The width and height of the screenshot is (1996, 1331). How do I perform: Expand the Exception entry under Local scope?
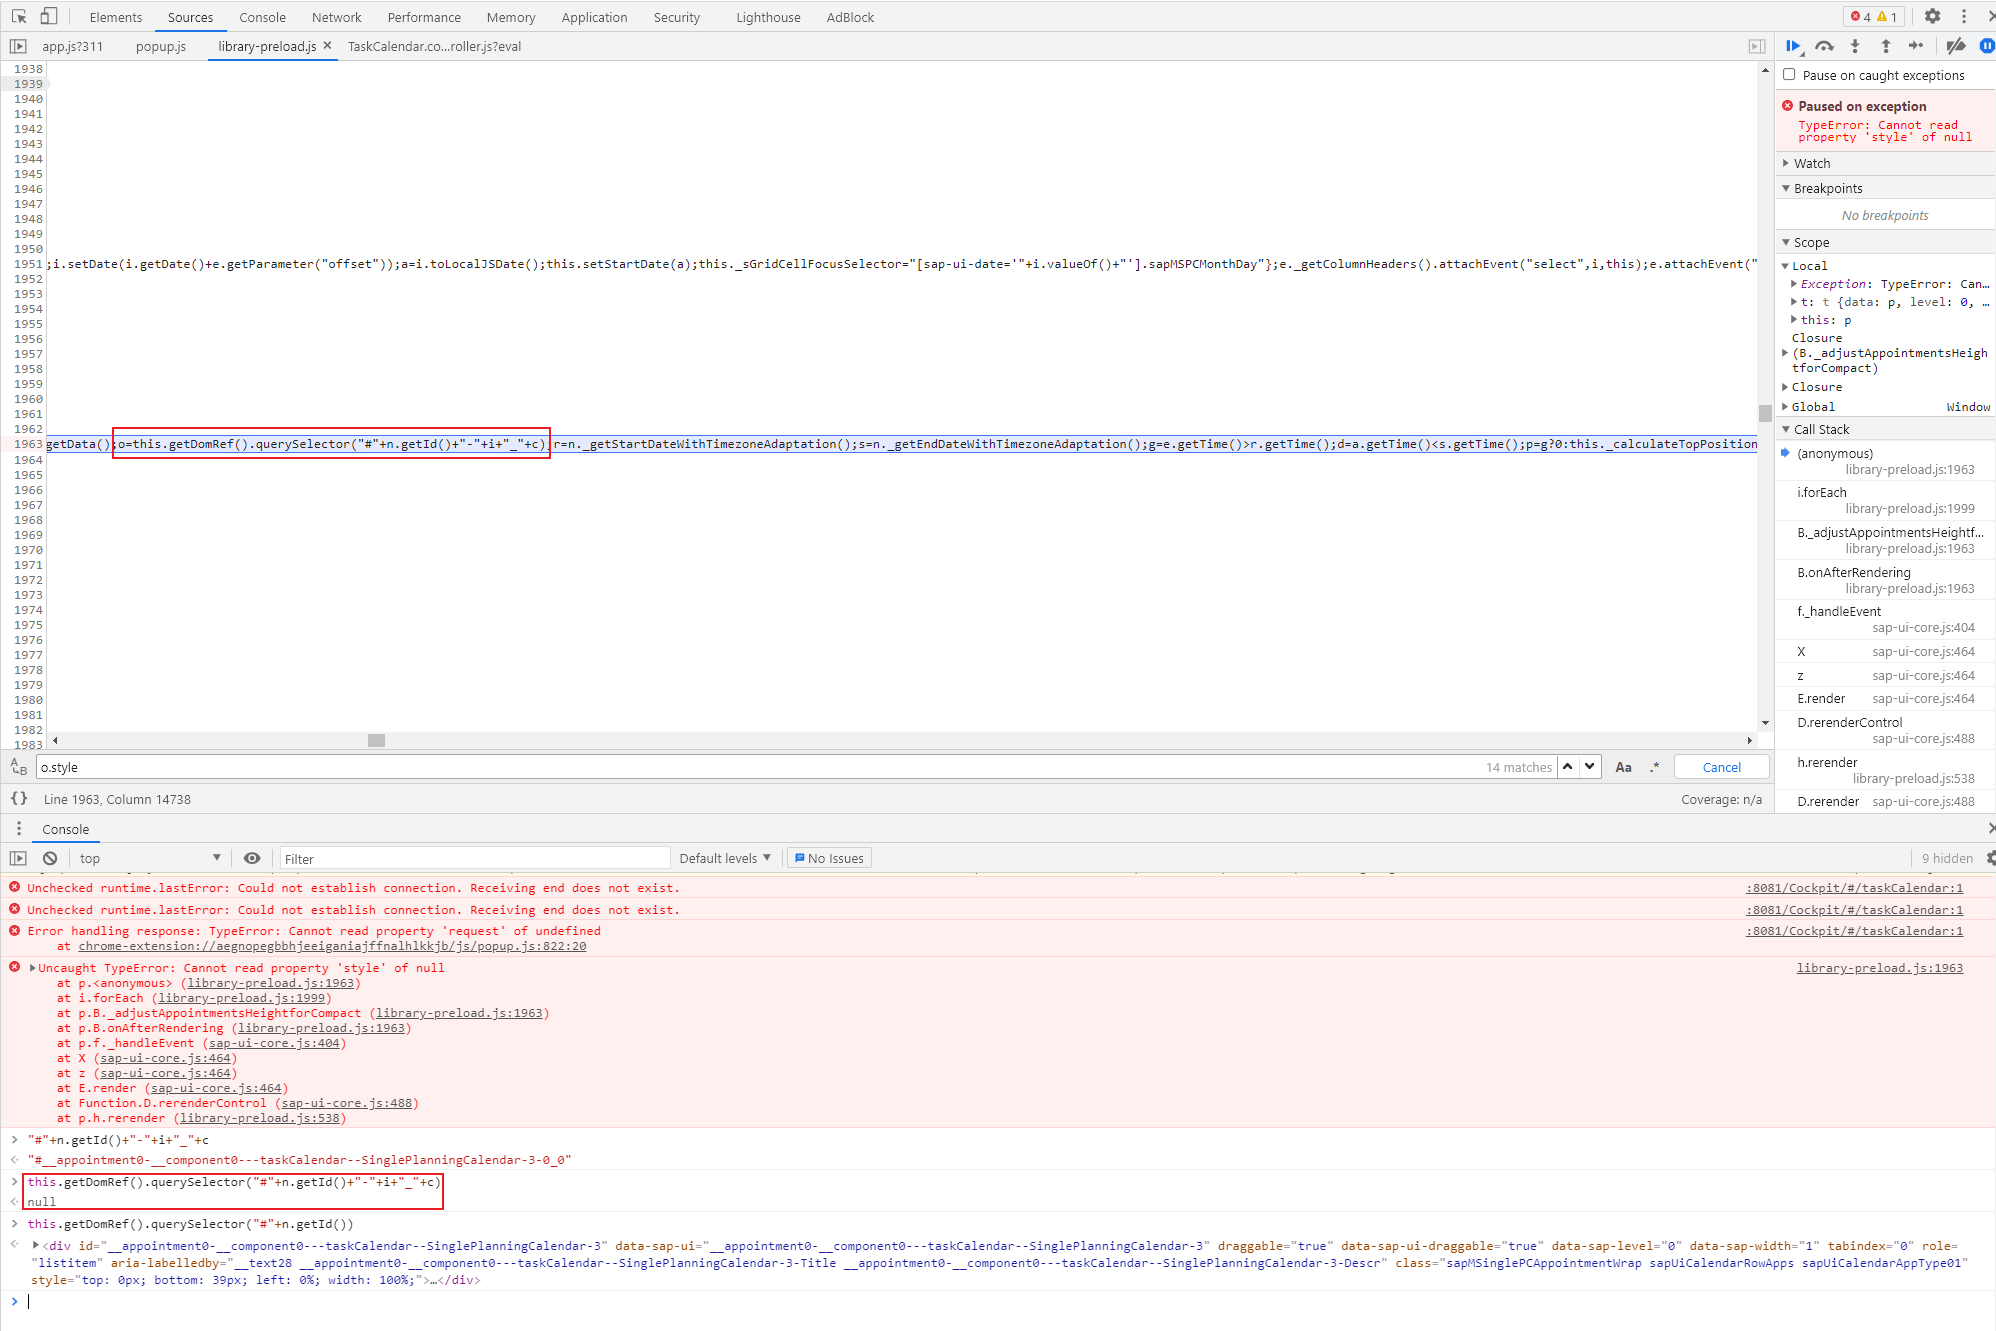coord(1793,284)
